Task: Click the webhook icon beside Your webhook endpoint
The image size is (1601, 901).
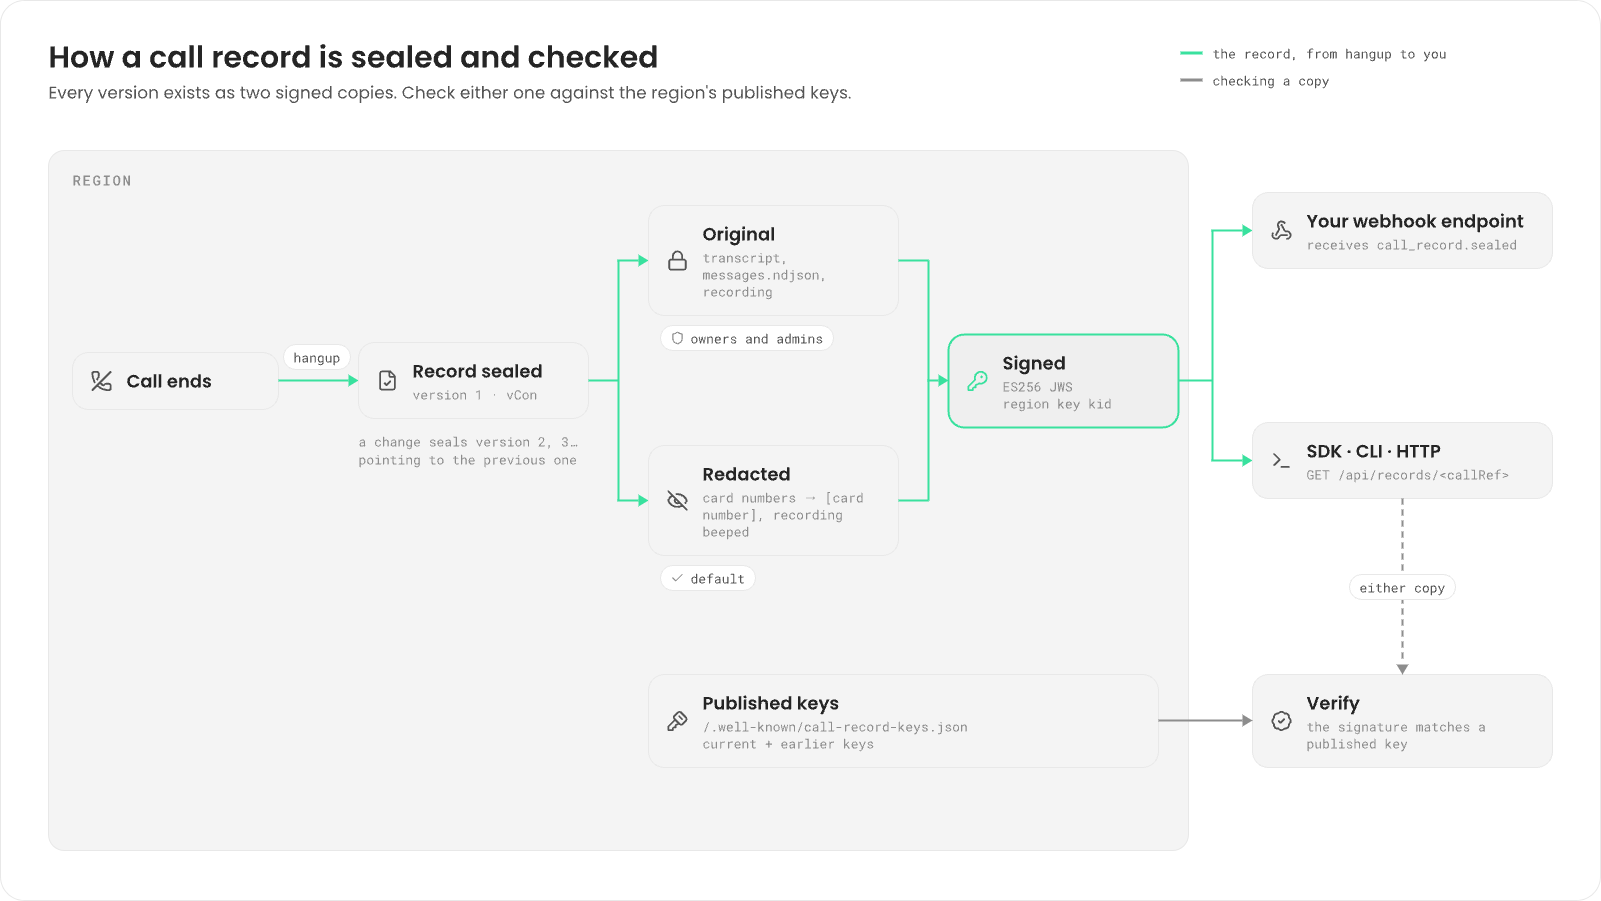Action: tap(1281, 231)
